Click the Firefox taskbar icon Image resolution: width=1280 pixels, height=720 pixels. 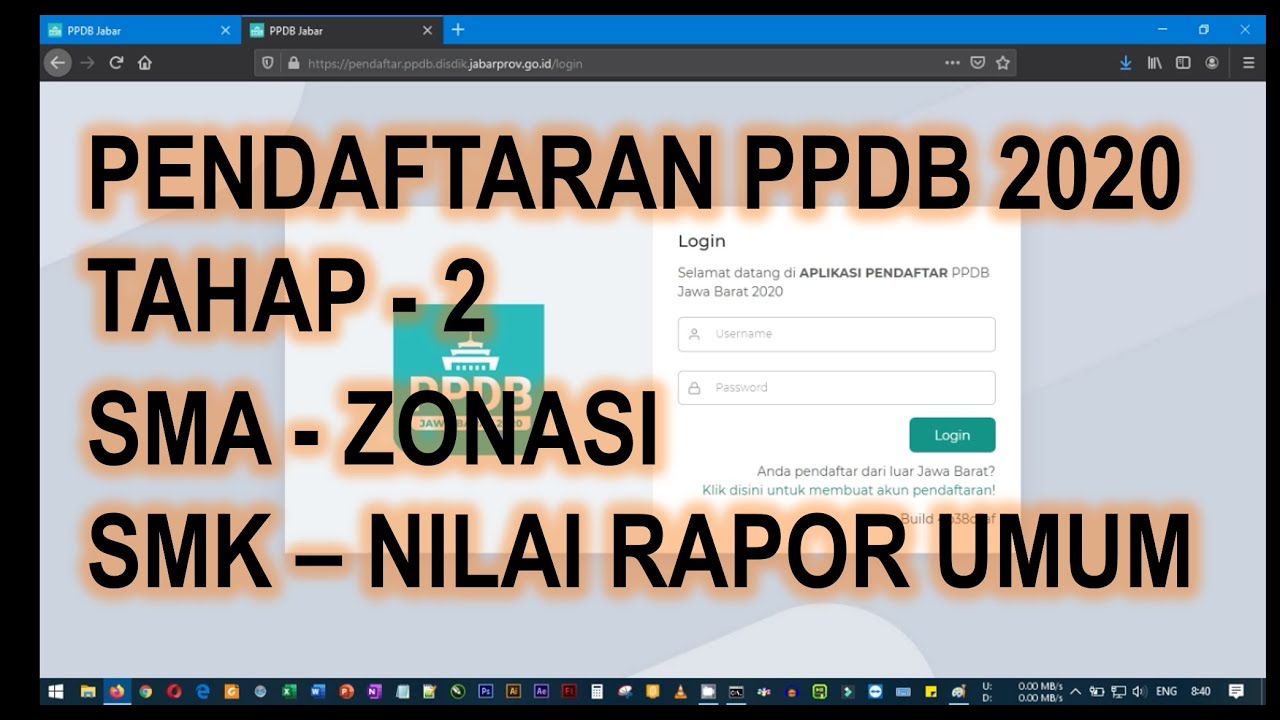tap(117, 691)
